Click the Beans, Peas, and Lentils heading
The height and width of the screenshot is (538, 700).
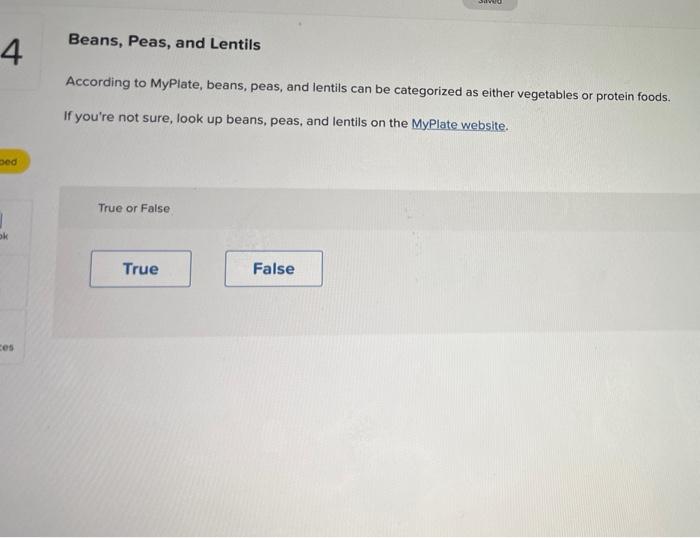tap(164, 42)
